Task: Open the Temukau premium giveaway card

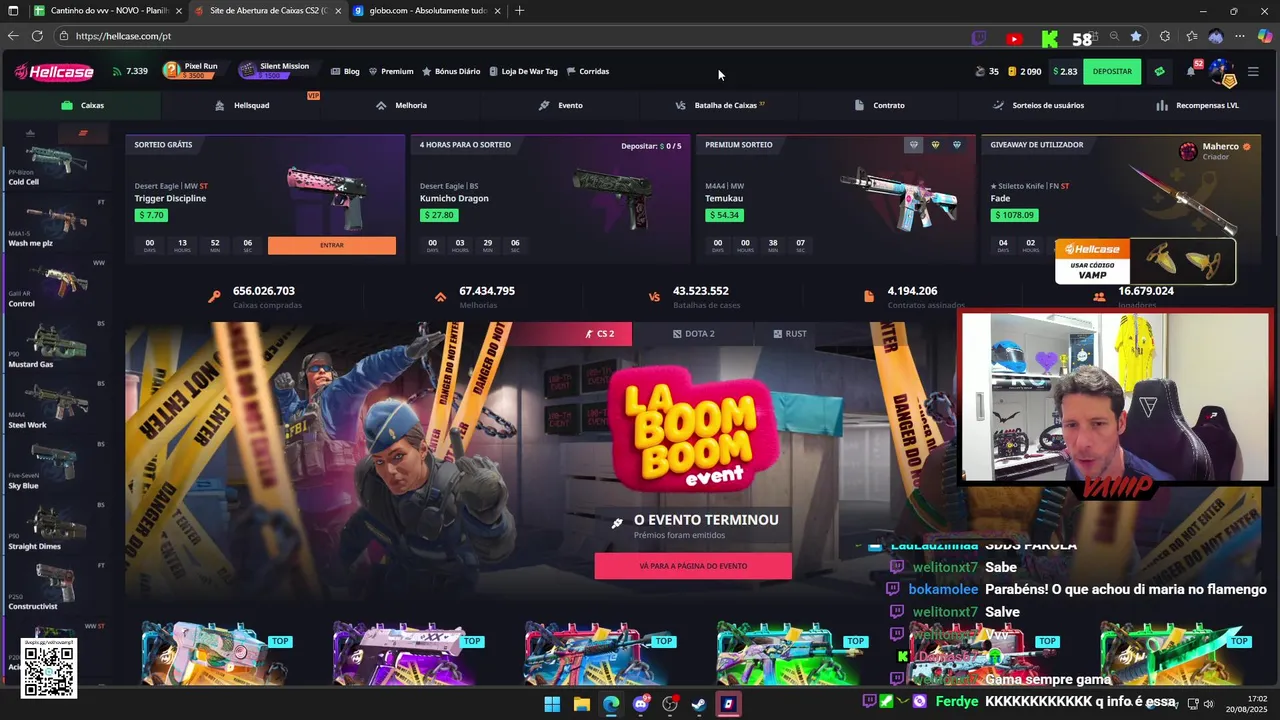Action: 836,198
